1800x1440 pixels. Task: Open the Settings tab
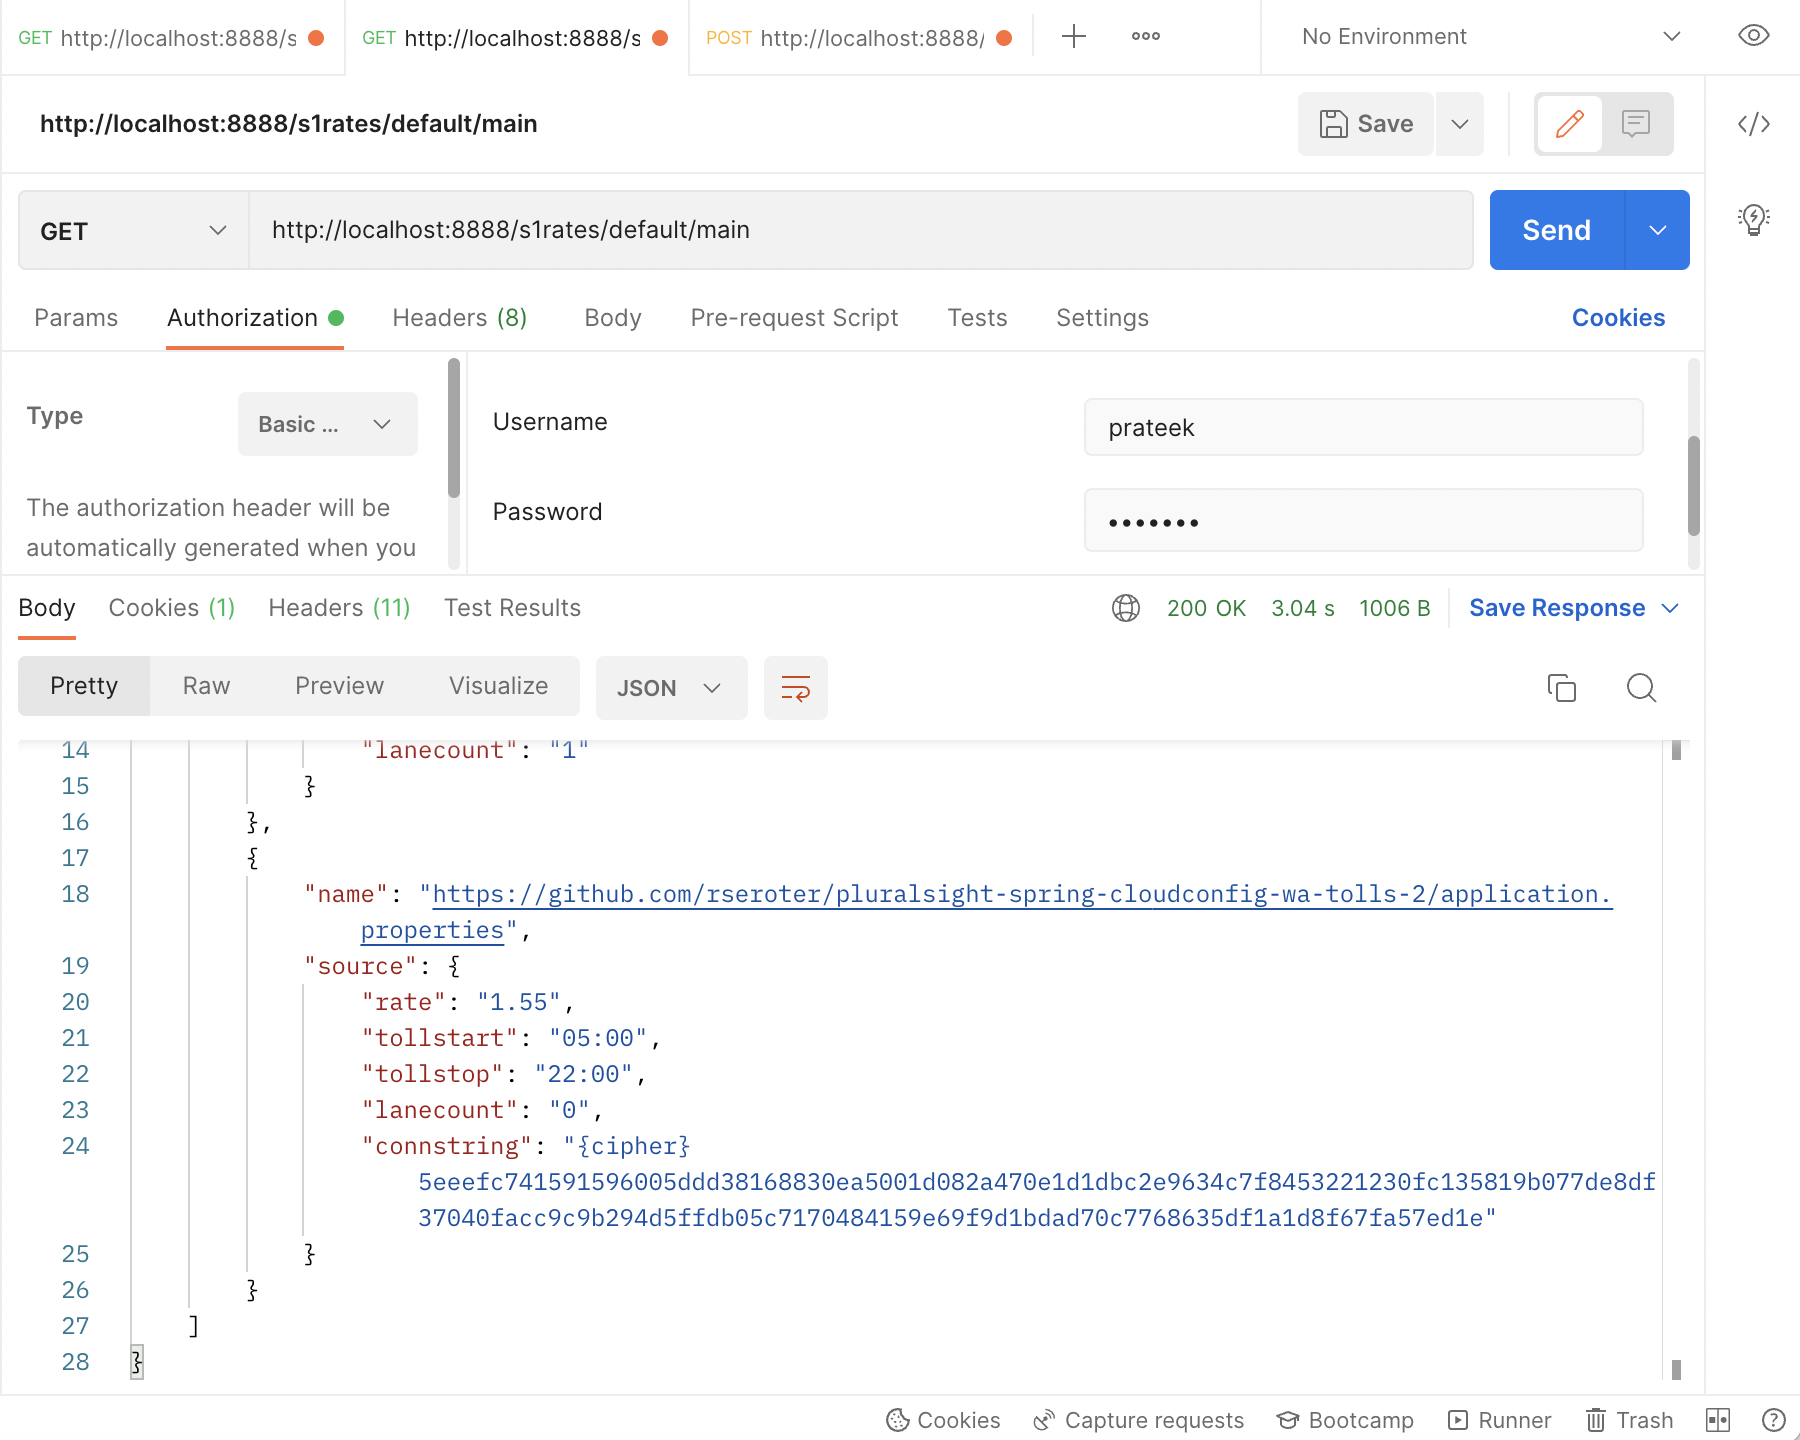1103,318
